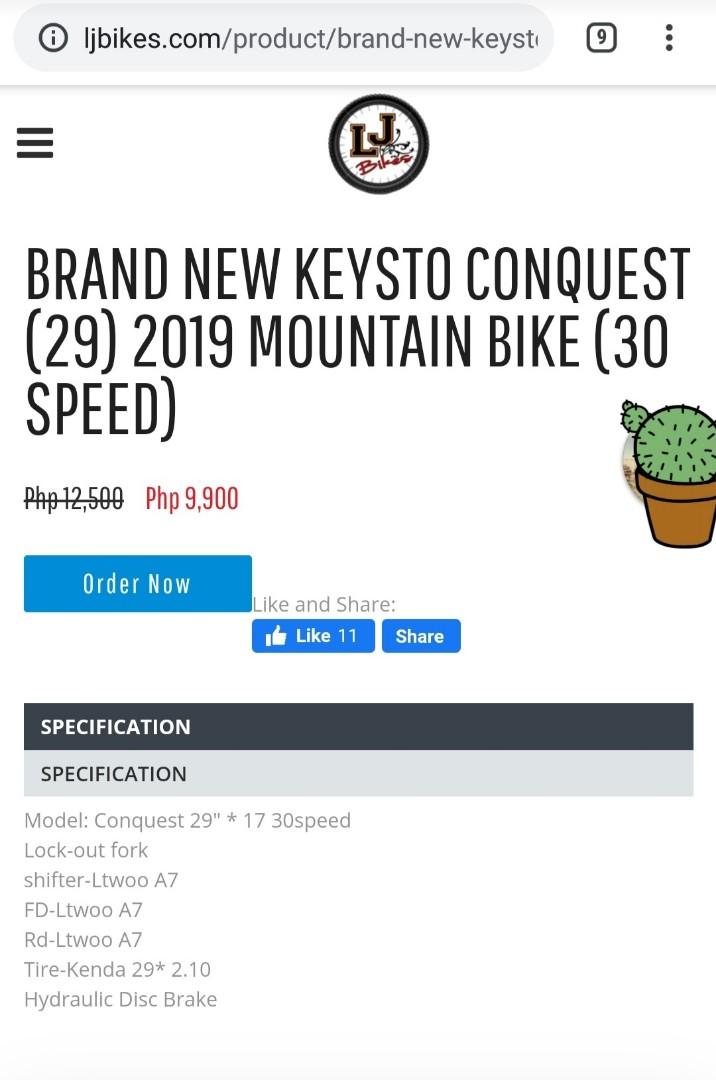Open the hamburger navigation menu

[35, 143]
